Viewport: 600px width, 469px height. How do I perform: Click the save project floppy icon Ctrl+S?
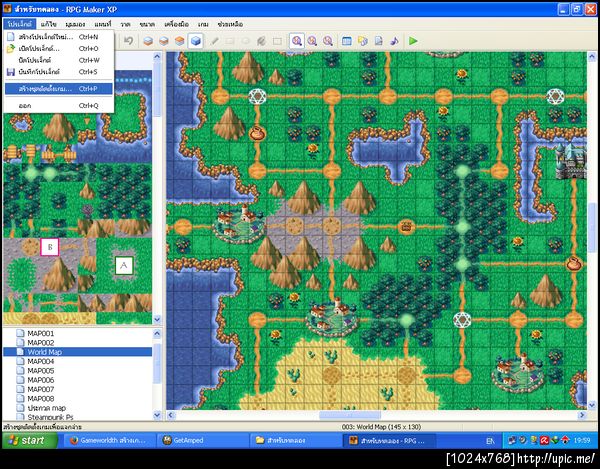click(x=11, y=72)
